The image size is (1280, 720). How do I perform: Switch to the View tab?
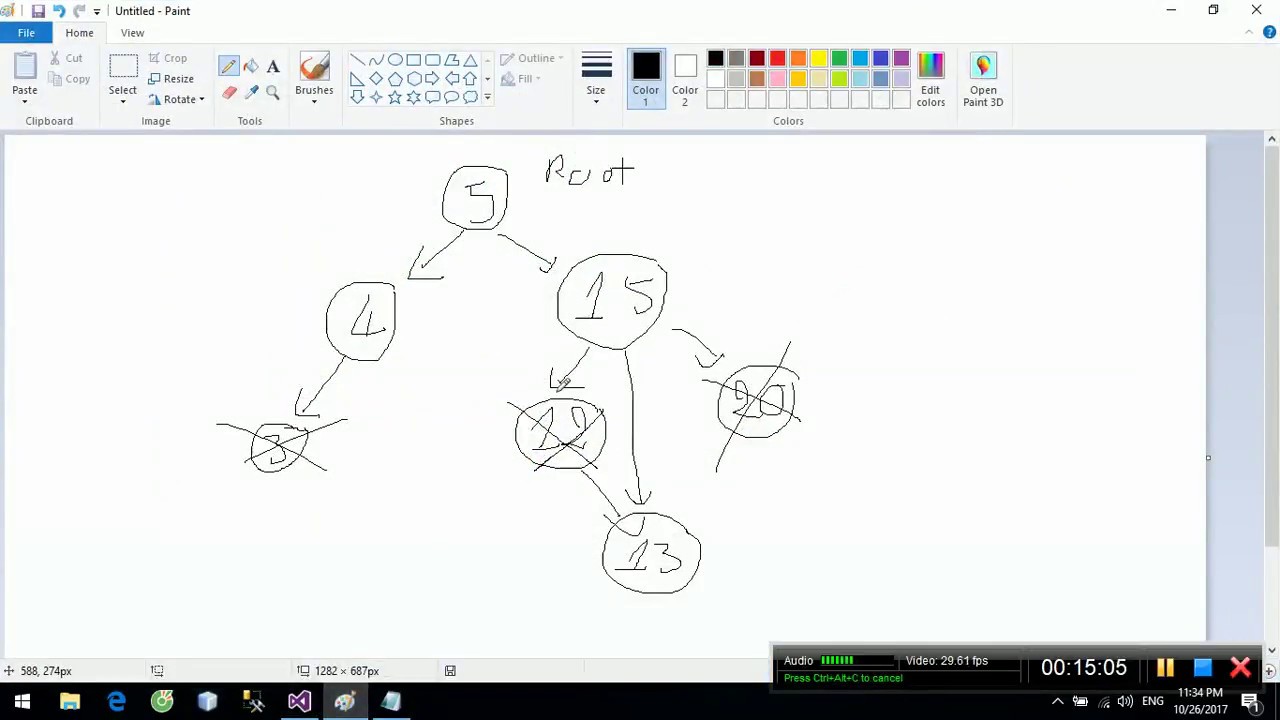[132, 33]
